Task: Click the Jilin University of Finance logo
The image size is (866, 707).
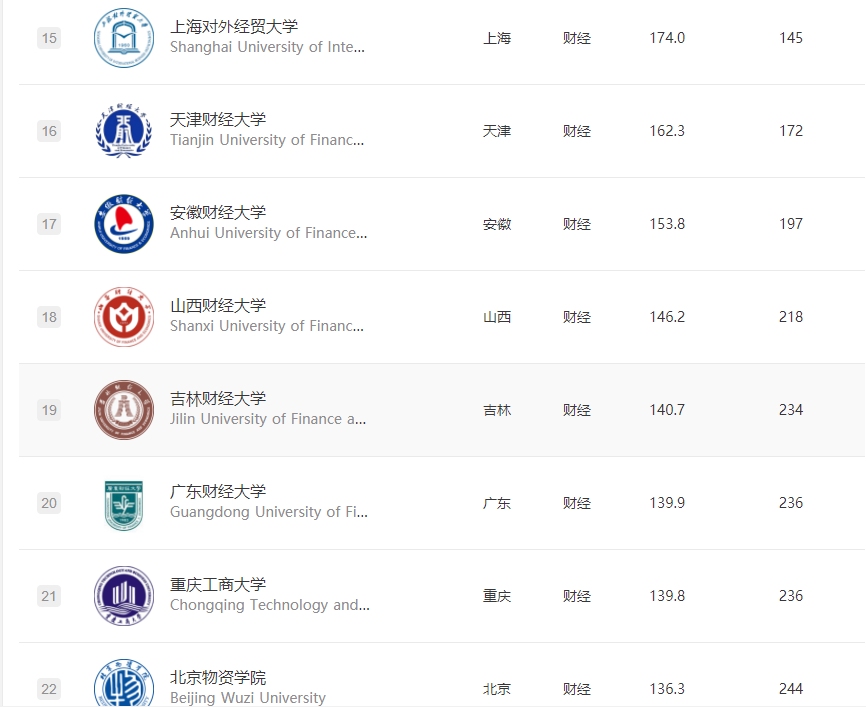Action: point(124,410)
